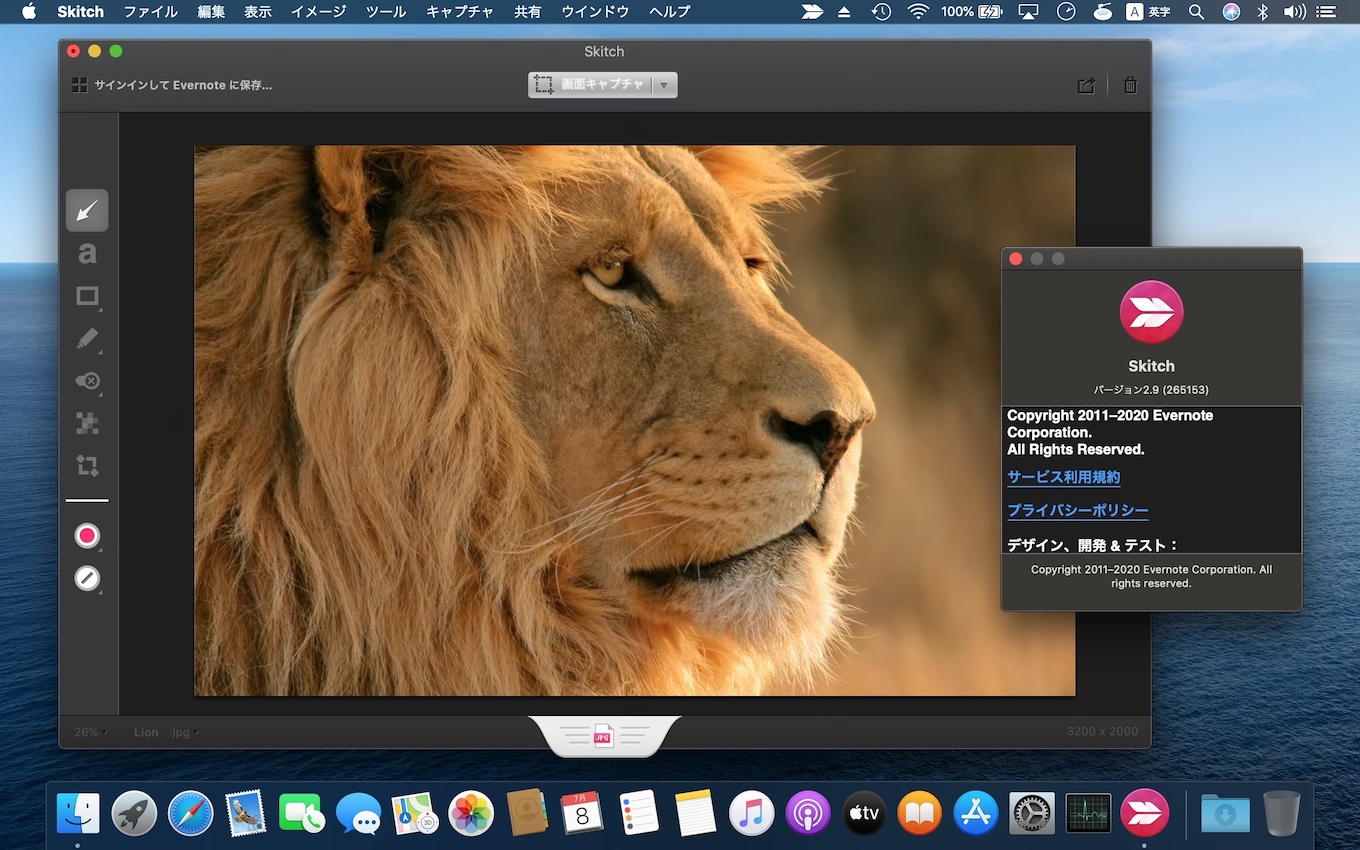The image size is (1360, 850).
Task: Select the Arrow annotation tool
Action: tap(87, 211)
